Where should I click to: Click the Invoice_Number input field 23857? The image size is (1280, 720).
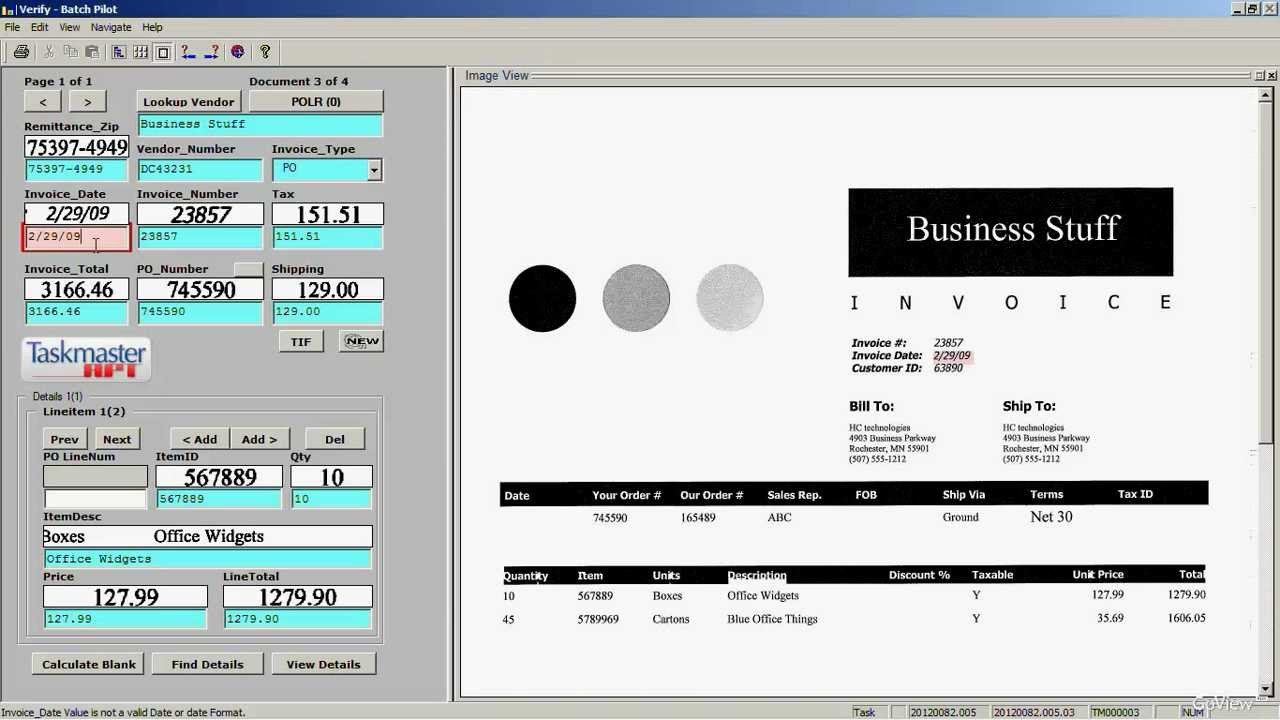pos(200,237)
